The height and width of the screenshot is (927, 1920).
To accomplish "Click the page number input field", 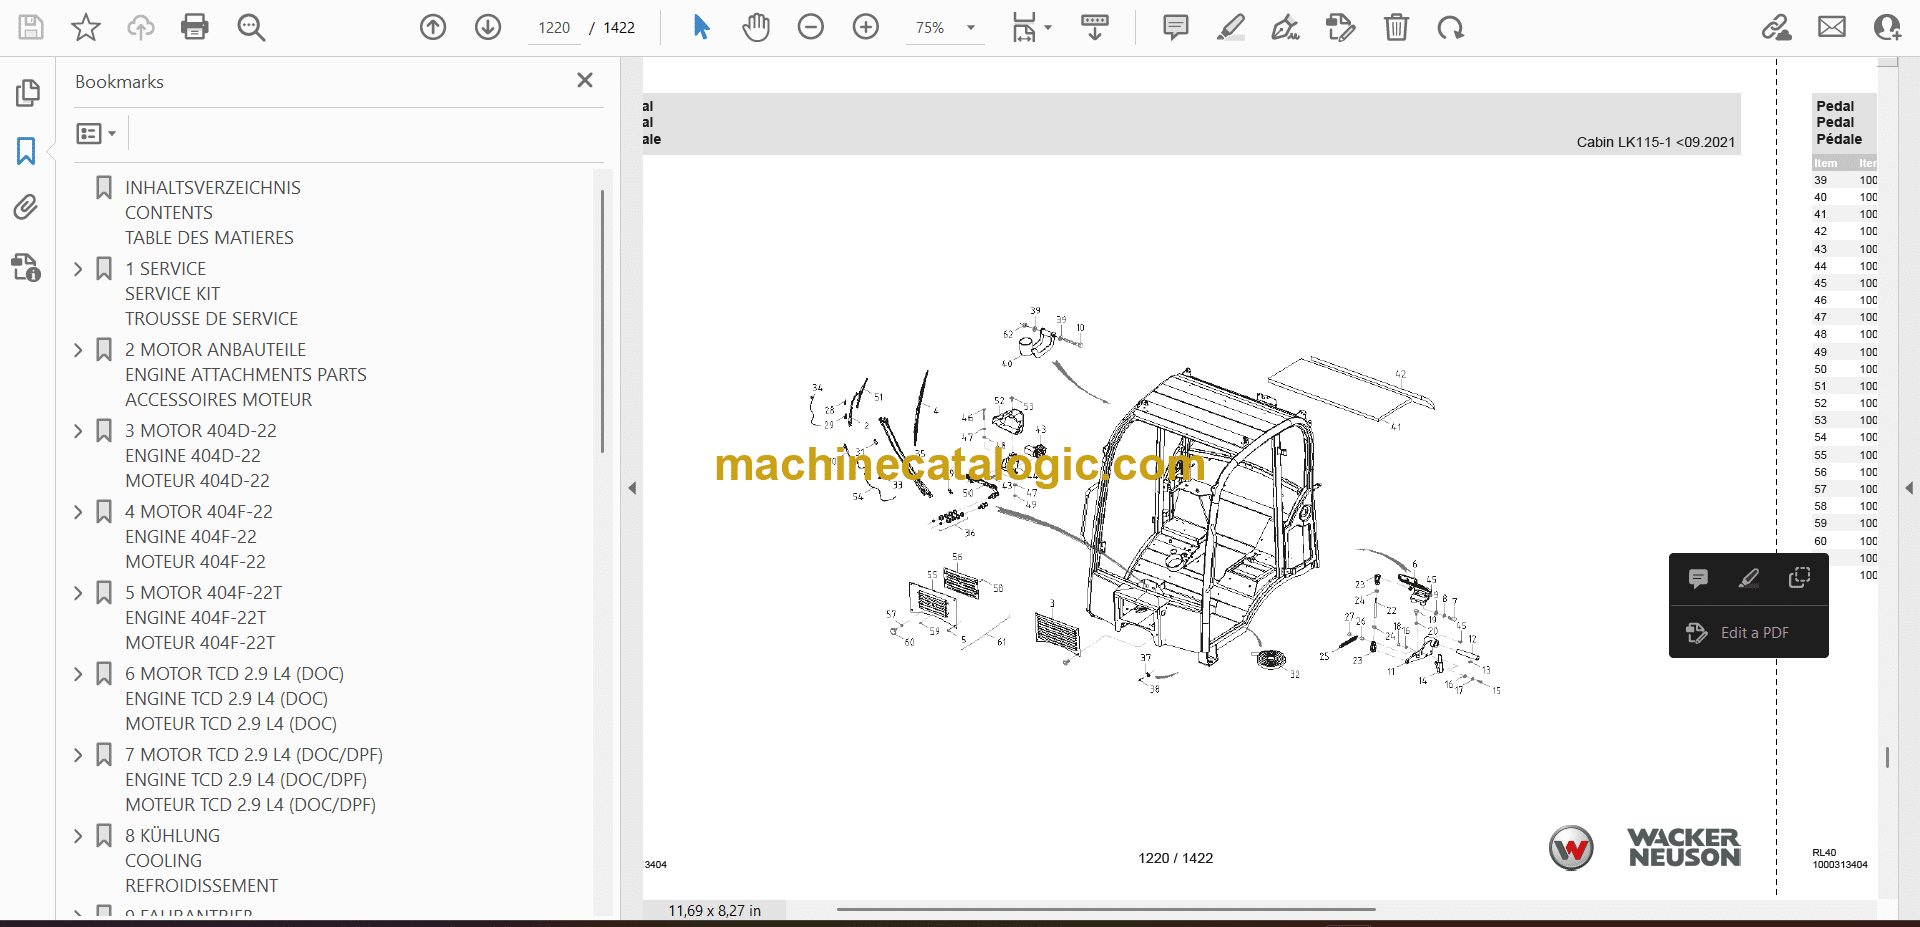I will click(x=554, y=28).
